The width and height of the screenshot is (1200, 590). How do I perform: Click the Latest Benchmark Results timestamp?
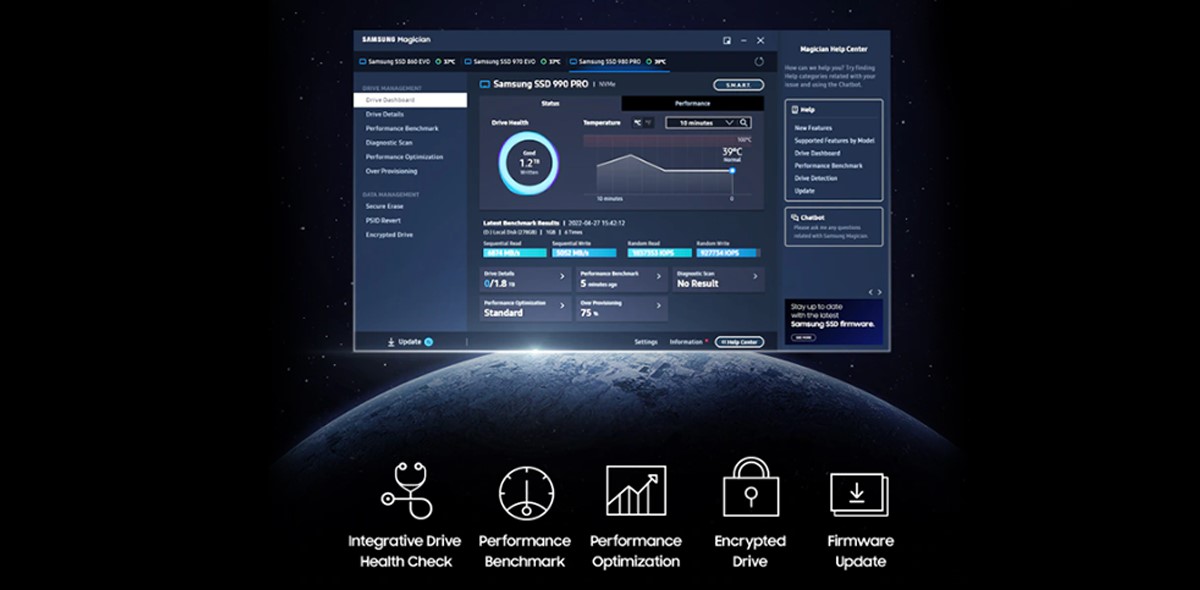pos(597,223)
